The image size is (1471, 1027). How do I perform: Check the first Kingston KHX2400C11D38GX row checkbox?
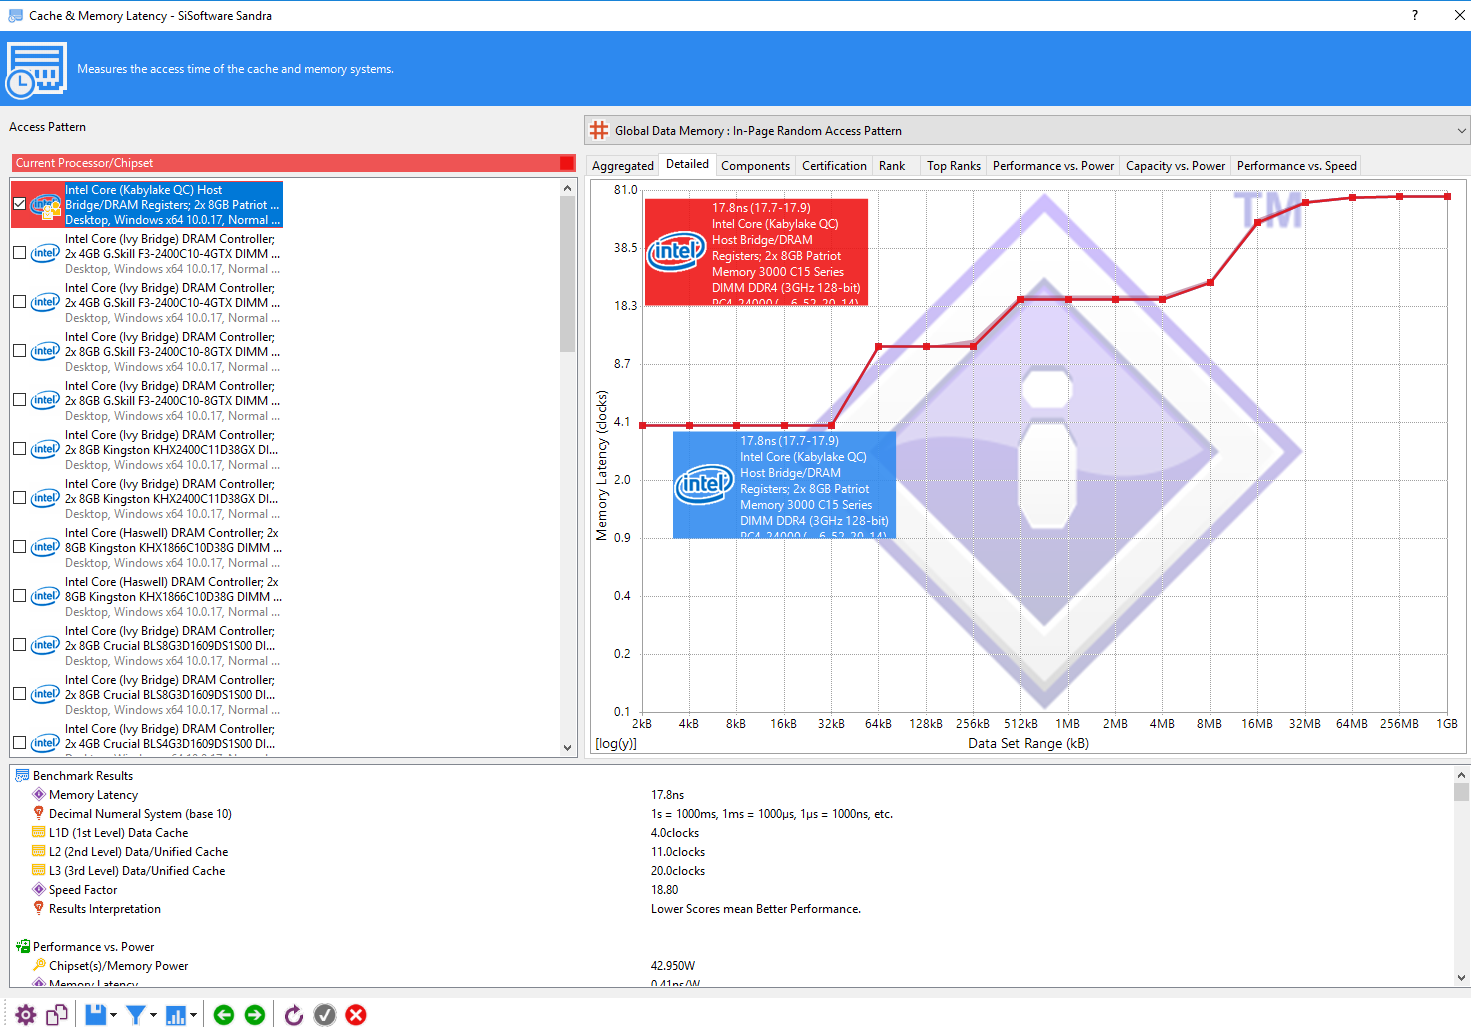[19, 449]
